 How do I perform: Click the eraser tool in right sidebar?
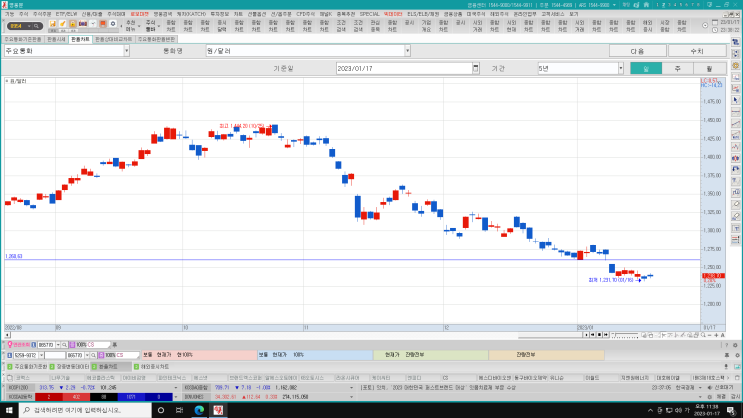click(x=735, y=204)
